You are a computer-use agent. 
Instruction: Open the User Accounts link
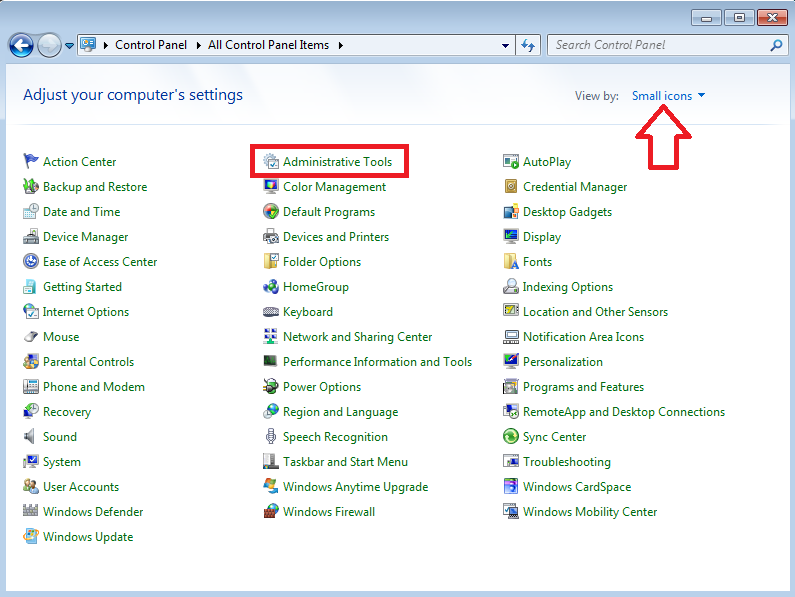(81, 486)
